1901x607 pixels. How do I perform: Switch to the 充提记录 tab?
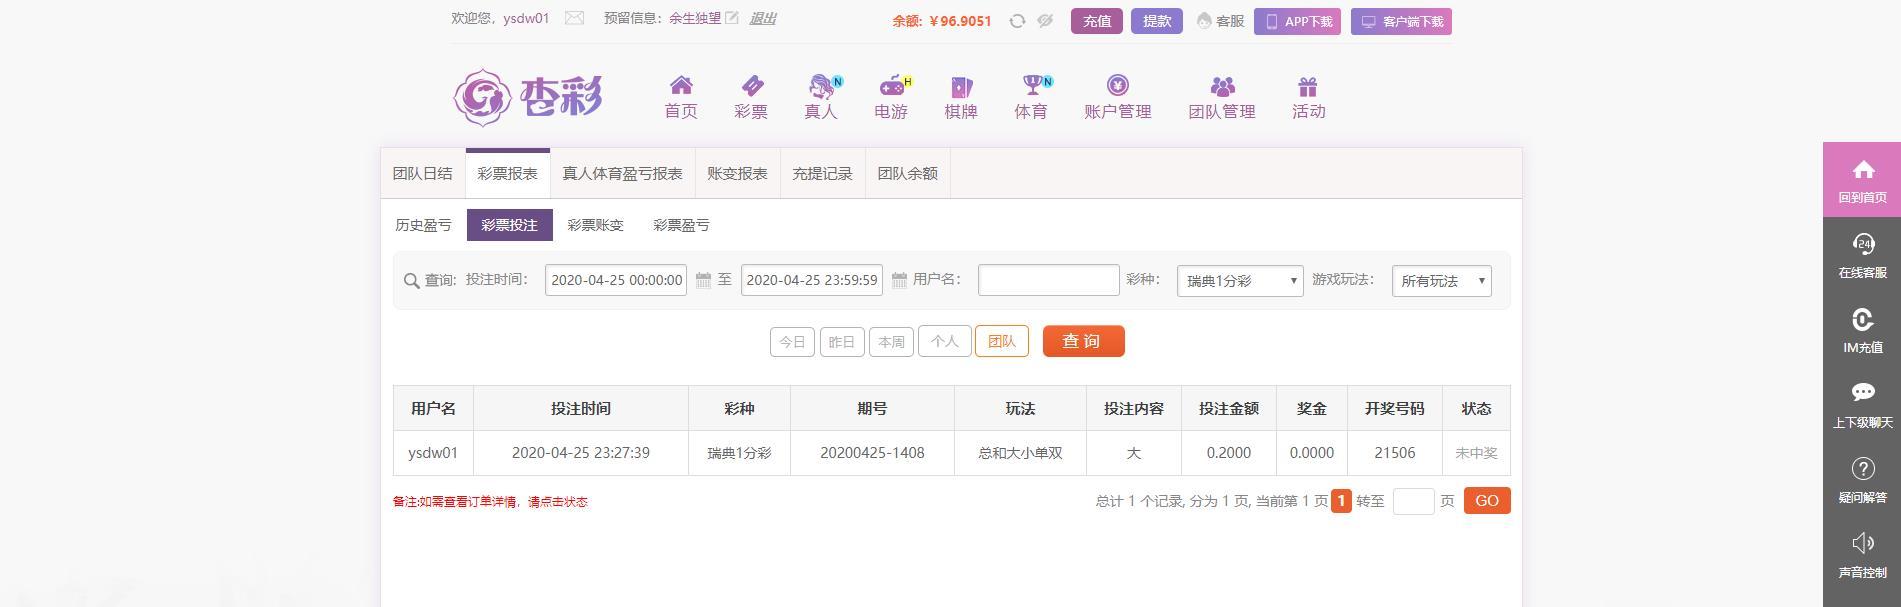(822, 173)
